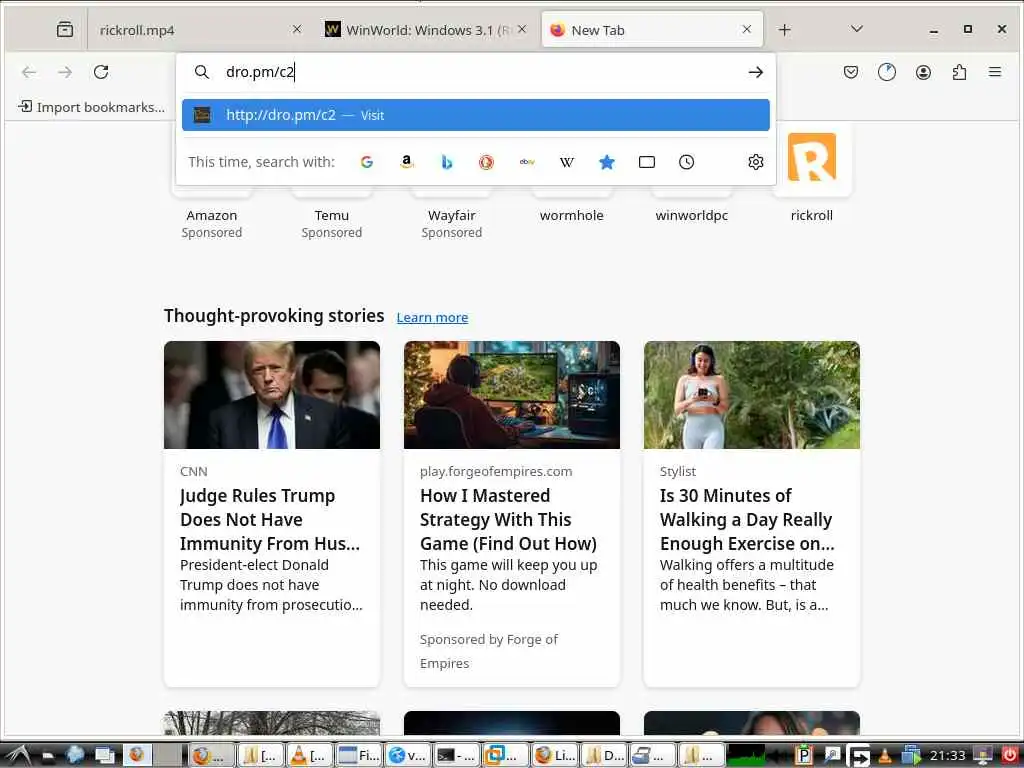
Task: Click the Learn more link
Action: [x=432, y=317]
